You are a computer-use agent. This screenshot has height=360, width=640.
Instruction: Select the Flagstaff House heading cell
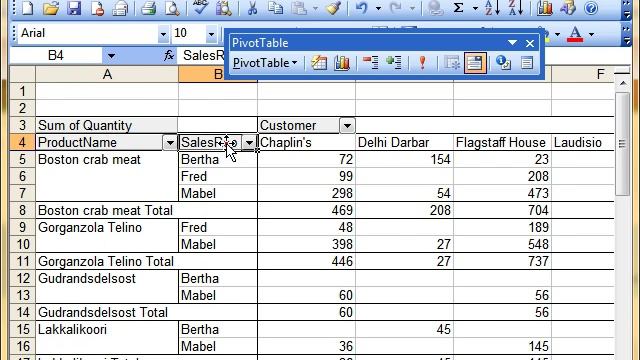(502, 142)
